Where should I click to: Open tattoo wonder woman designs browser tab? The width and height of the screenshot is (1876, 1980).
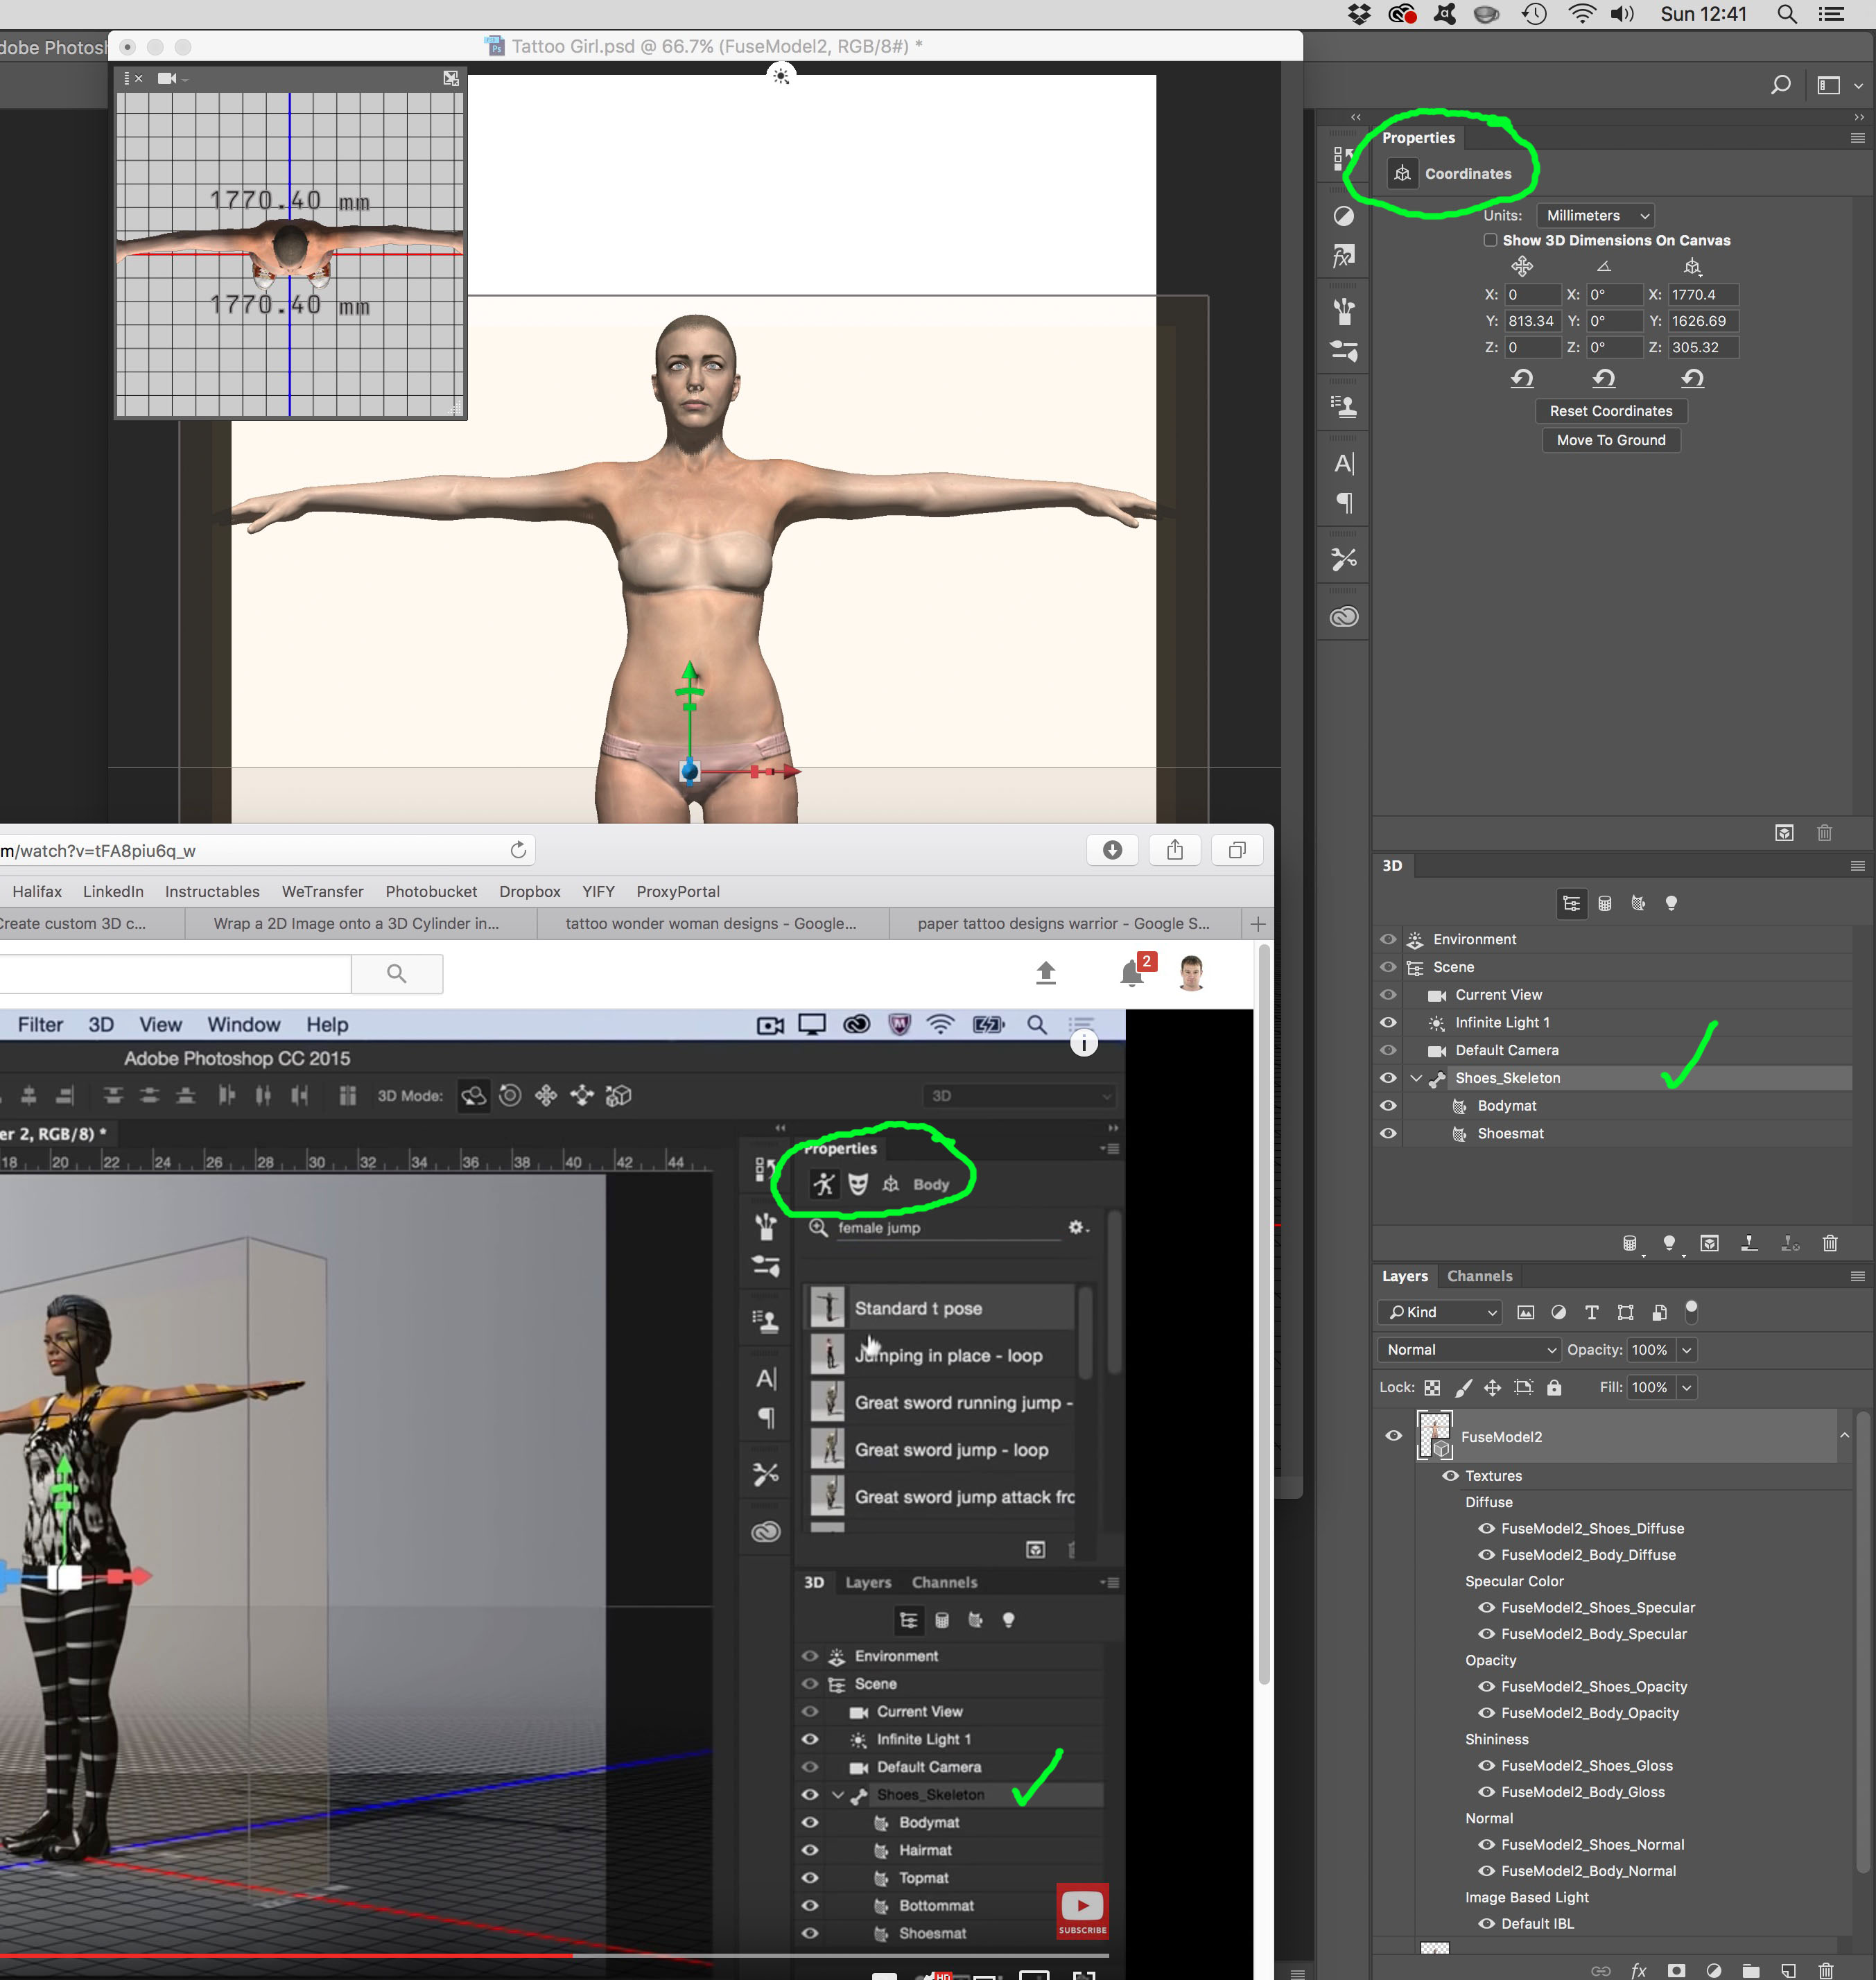point(710,924)
